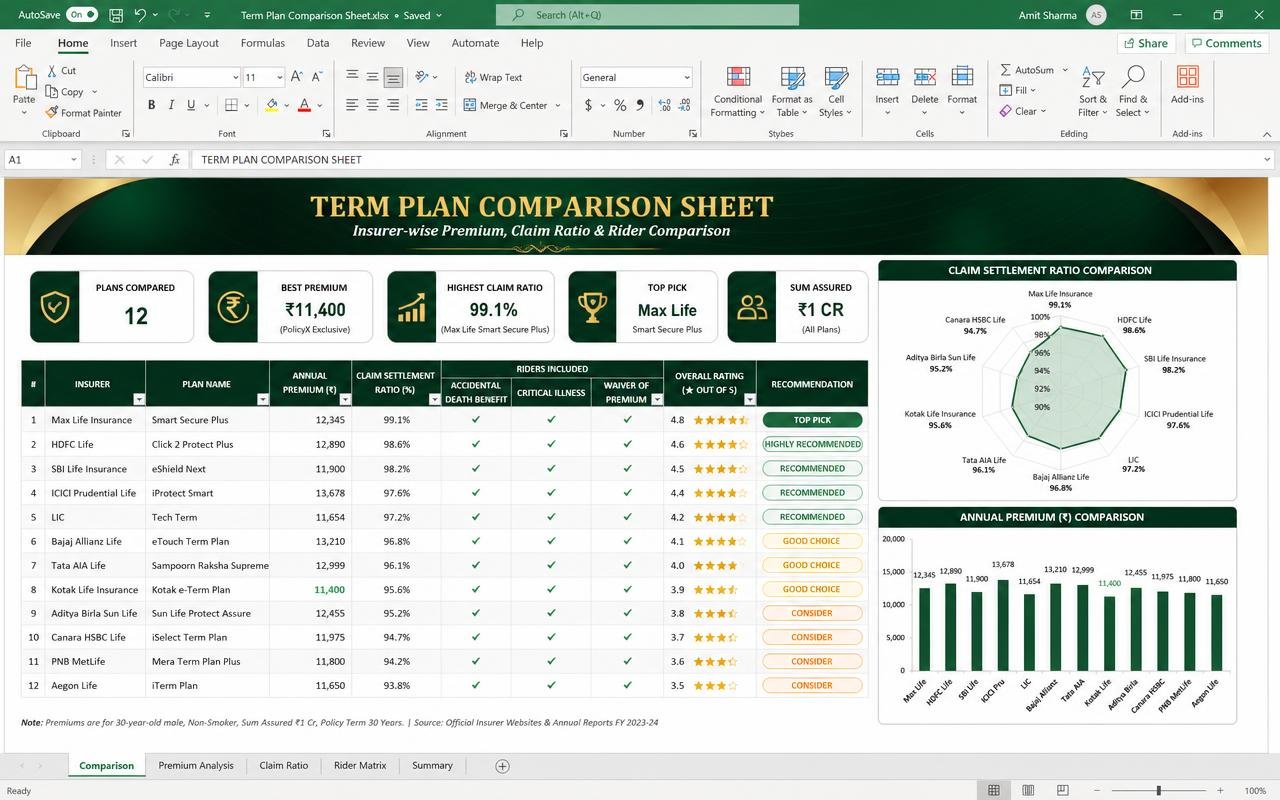This screenshot has width=1280, height=800.
Task: Open the Insurer column filter dropdown
Action: point(138,399)
